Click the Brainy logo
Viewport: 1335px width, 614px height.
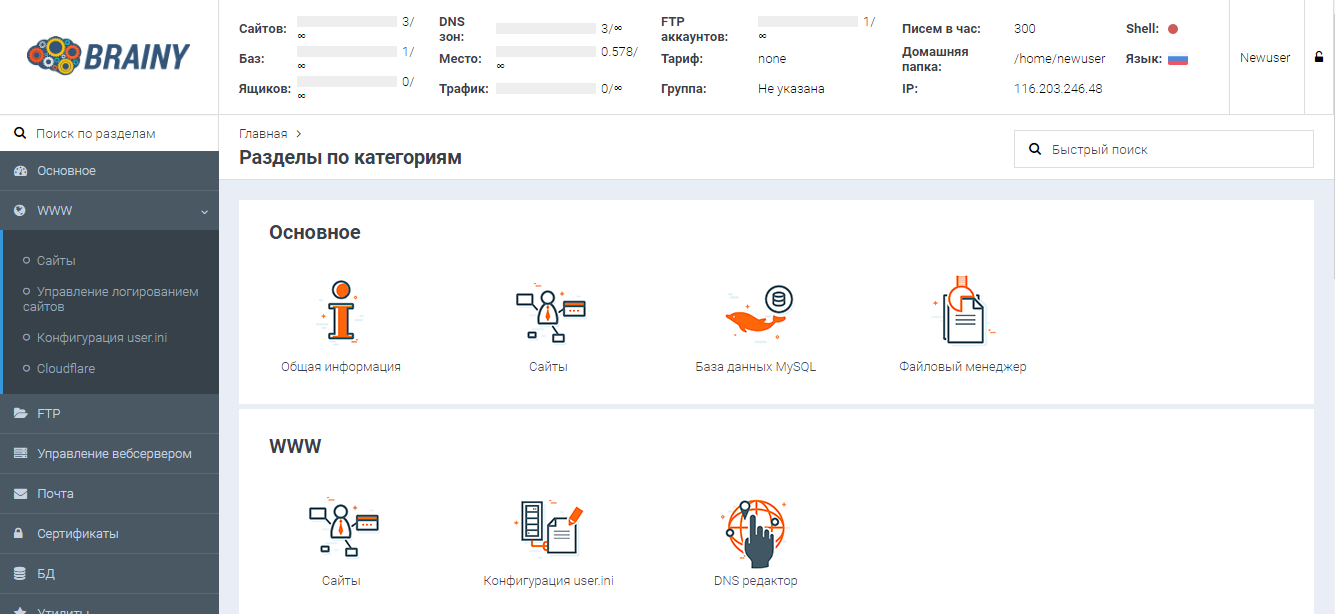(108, 57)
